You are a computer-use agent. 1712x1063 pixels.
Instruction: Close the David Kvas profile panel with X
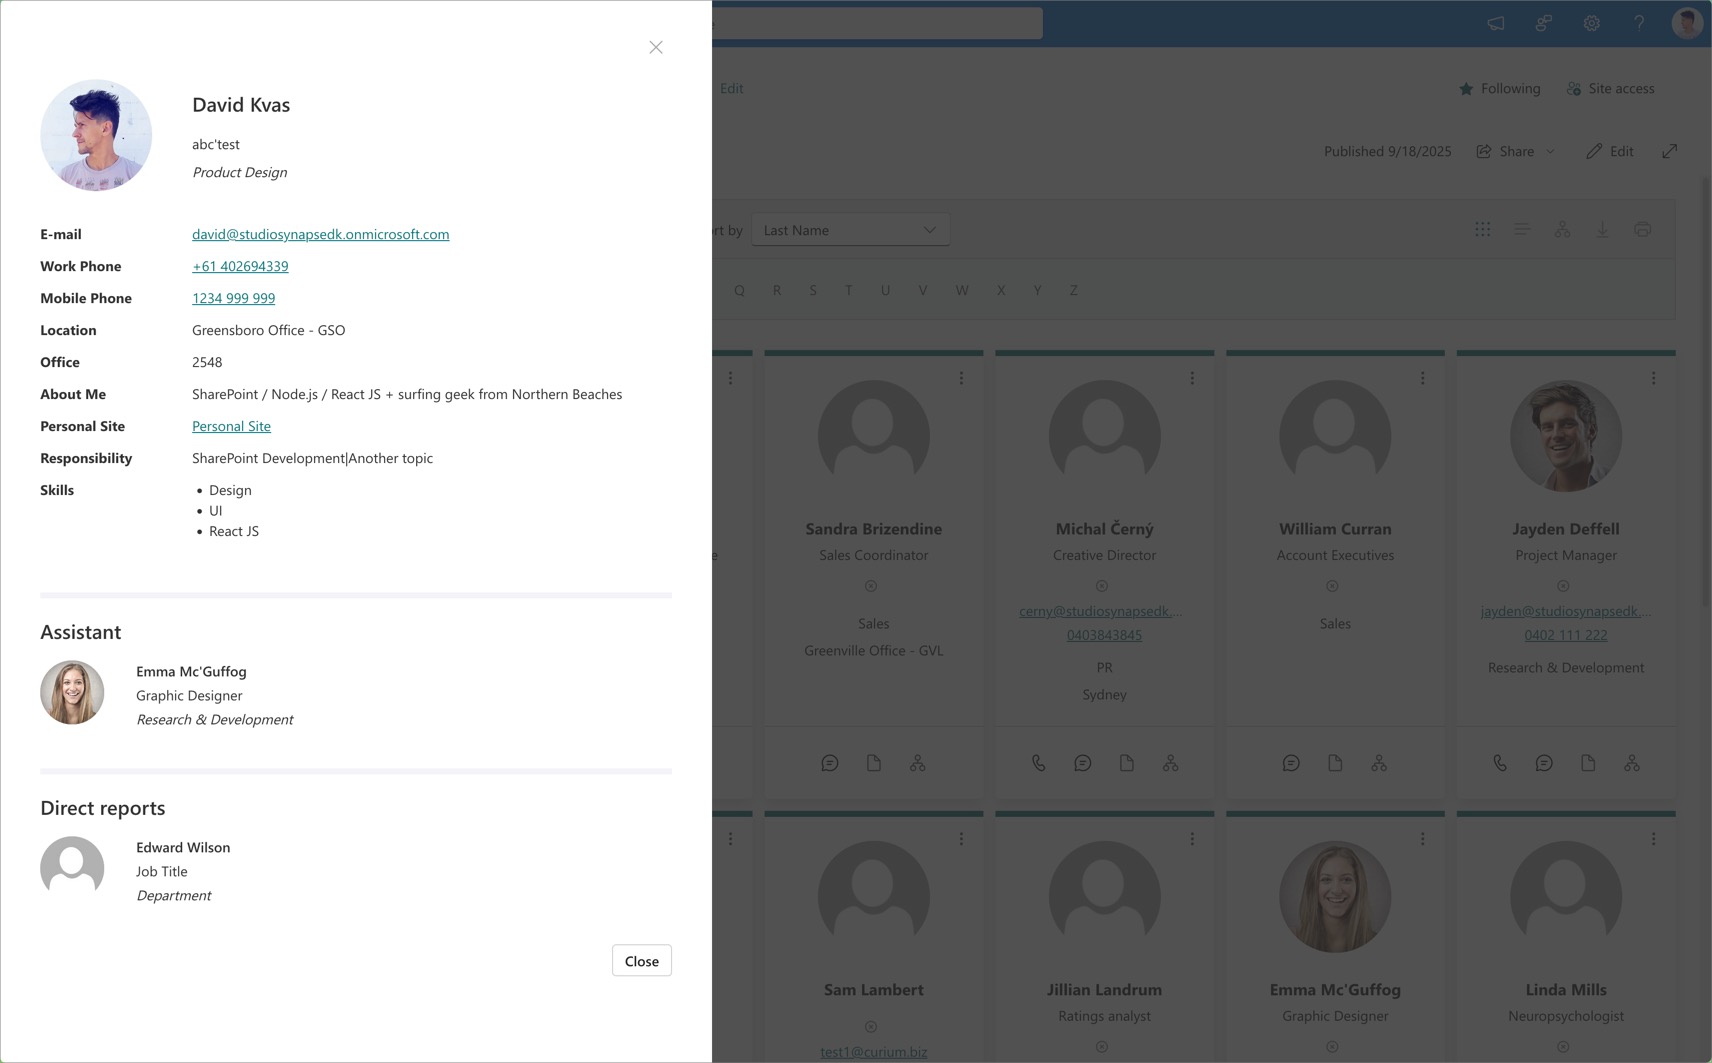[655, 47]
